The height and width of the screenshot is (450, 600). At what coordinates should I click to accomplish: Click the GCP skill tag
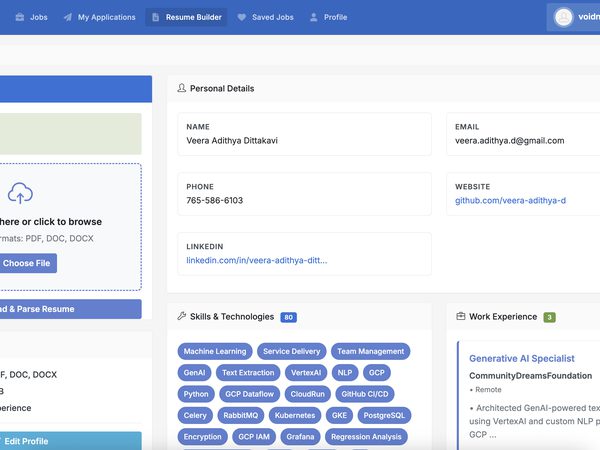coord(377,373)
